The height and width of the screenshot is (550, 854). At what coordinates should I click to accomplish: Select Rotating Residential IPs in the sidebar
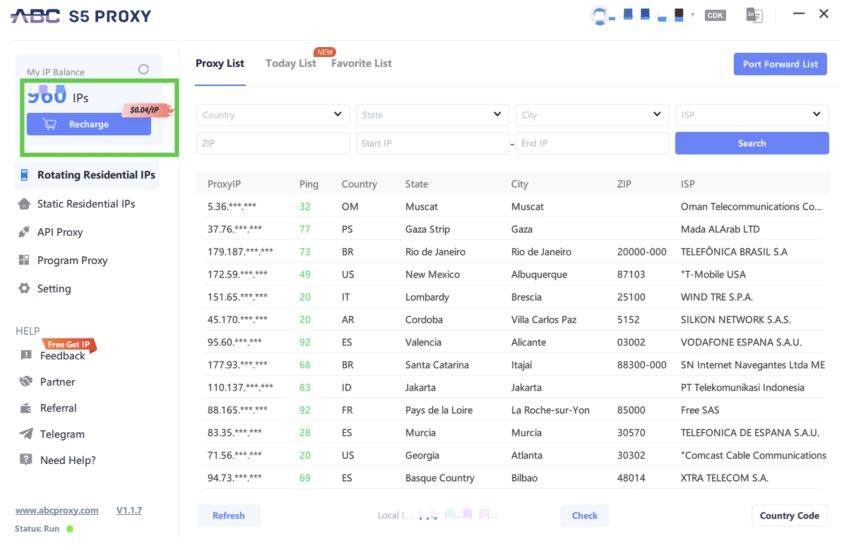click(87, 175)
